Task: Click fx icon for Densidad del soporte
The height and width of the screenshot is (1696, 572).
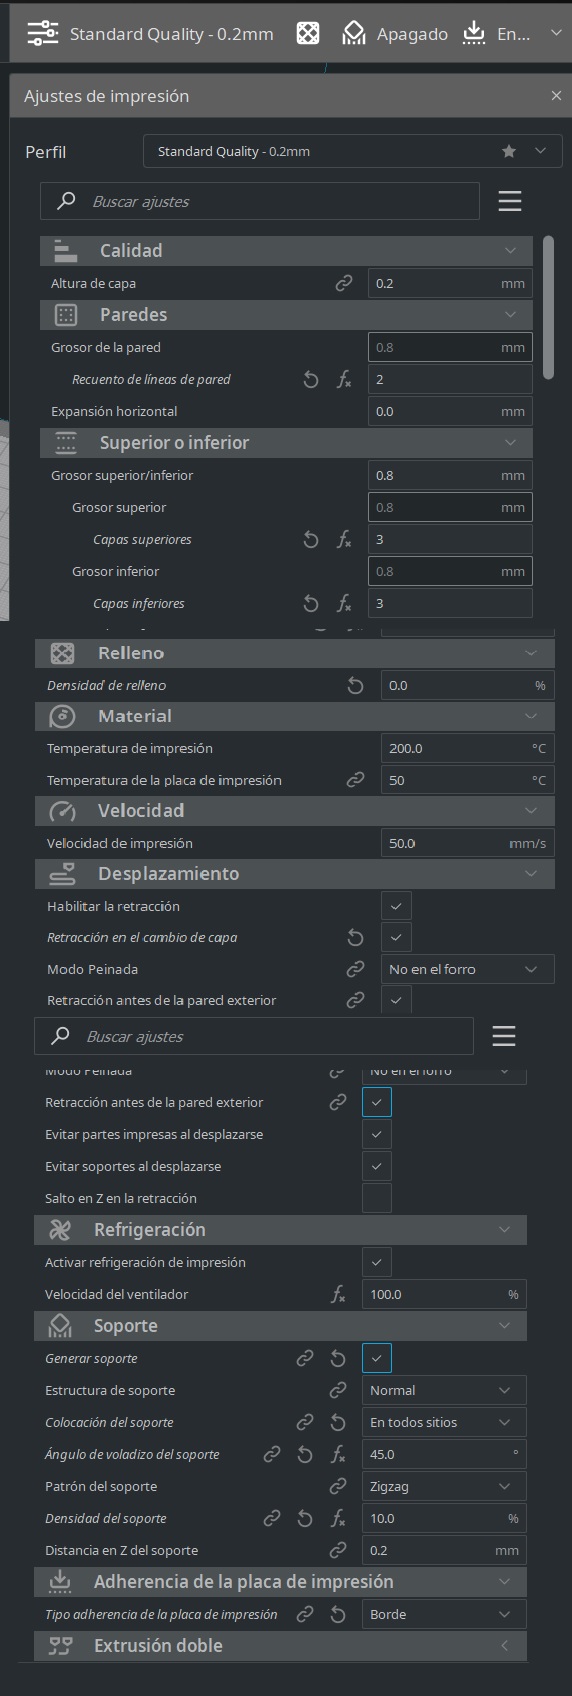Action: [338, 1518]
